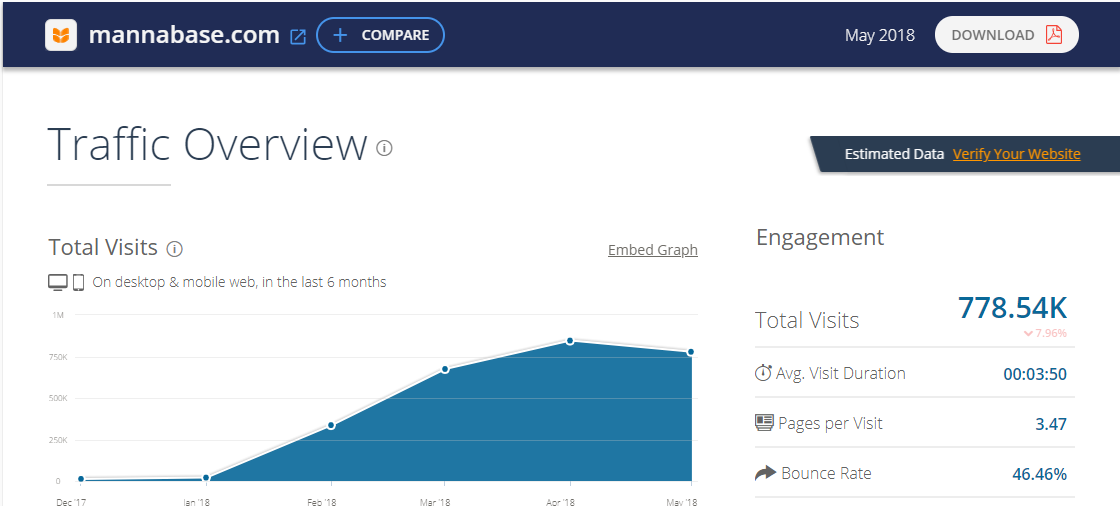Click the Bounce Rate arrow icon

tap(764, 473)
